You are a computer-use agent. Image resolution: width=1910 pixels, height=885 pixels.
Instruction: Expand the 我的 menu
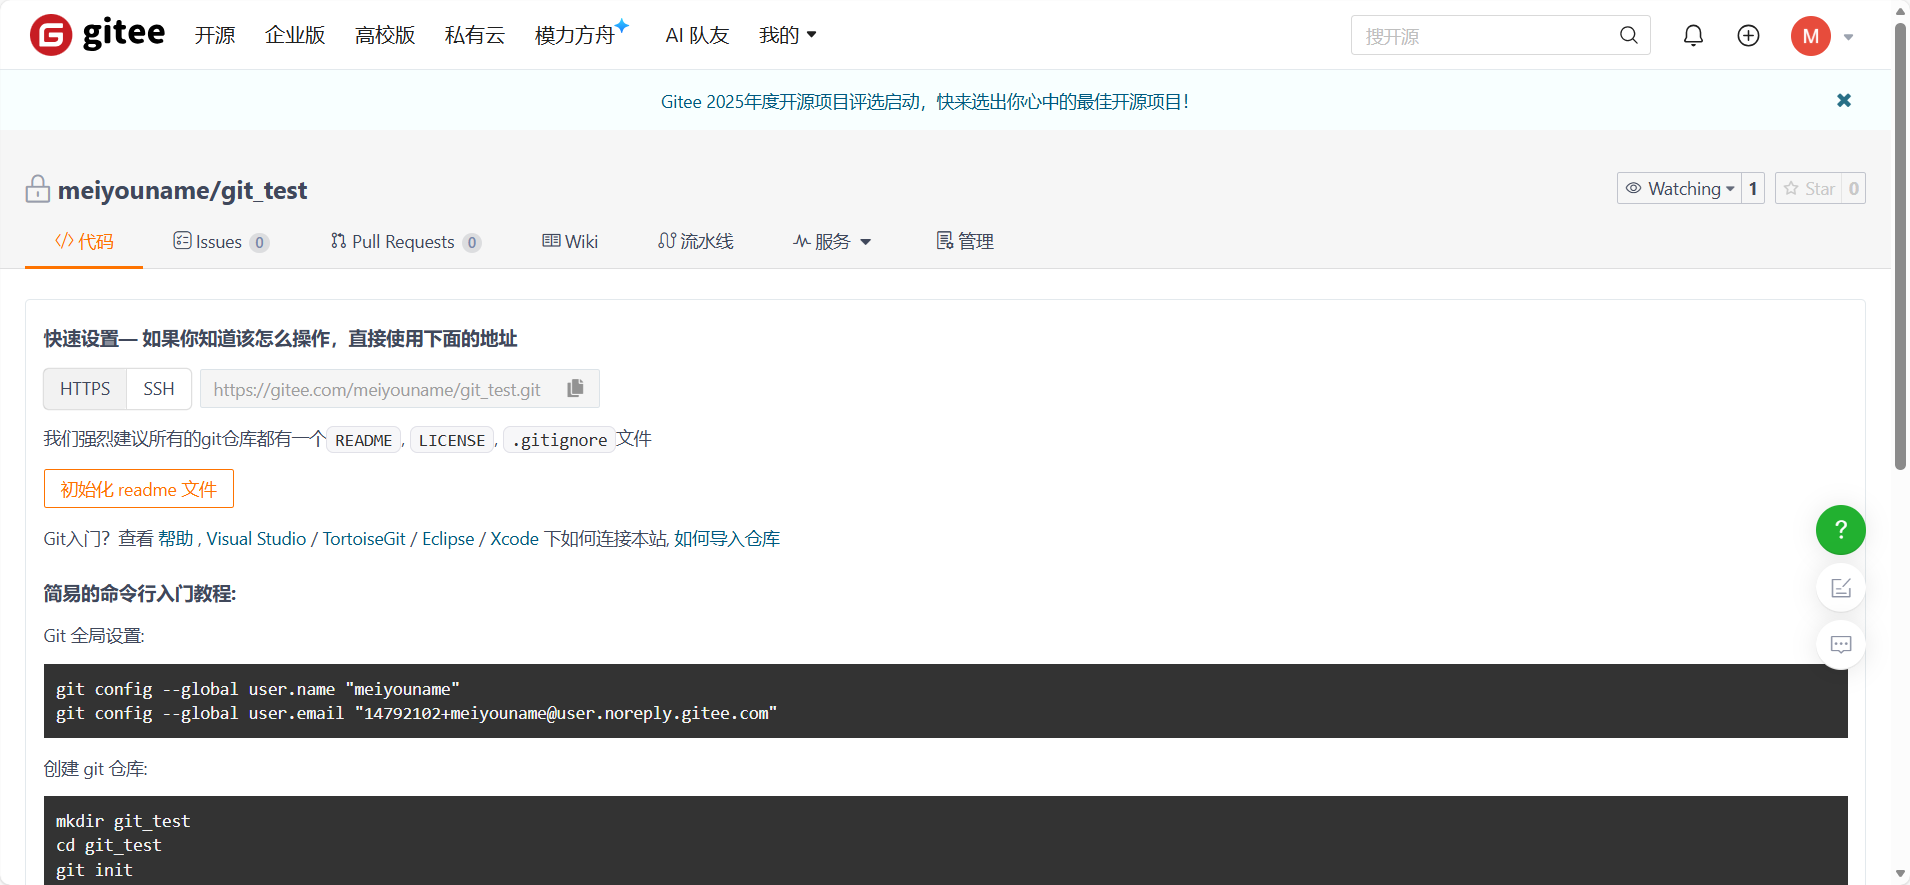pyautogui.click(x=788, y=35)
